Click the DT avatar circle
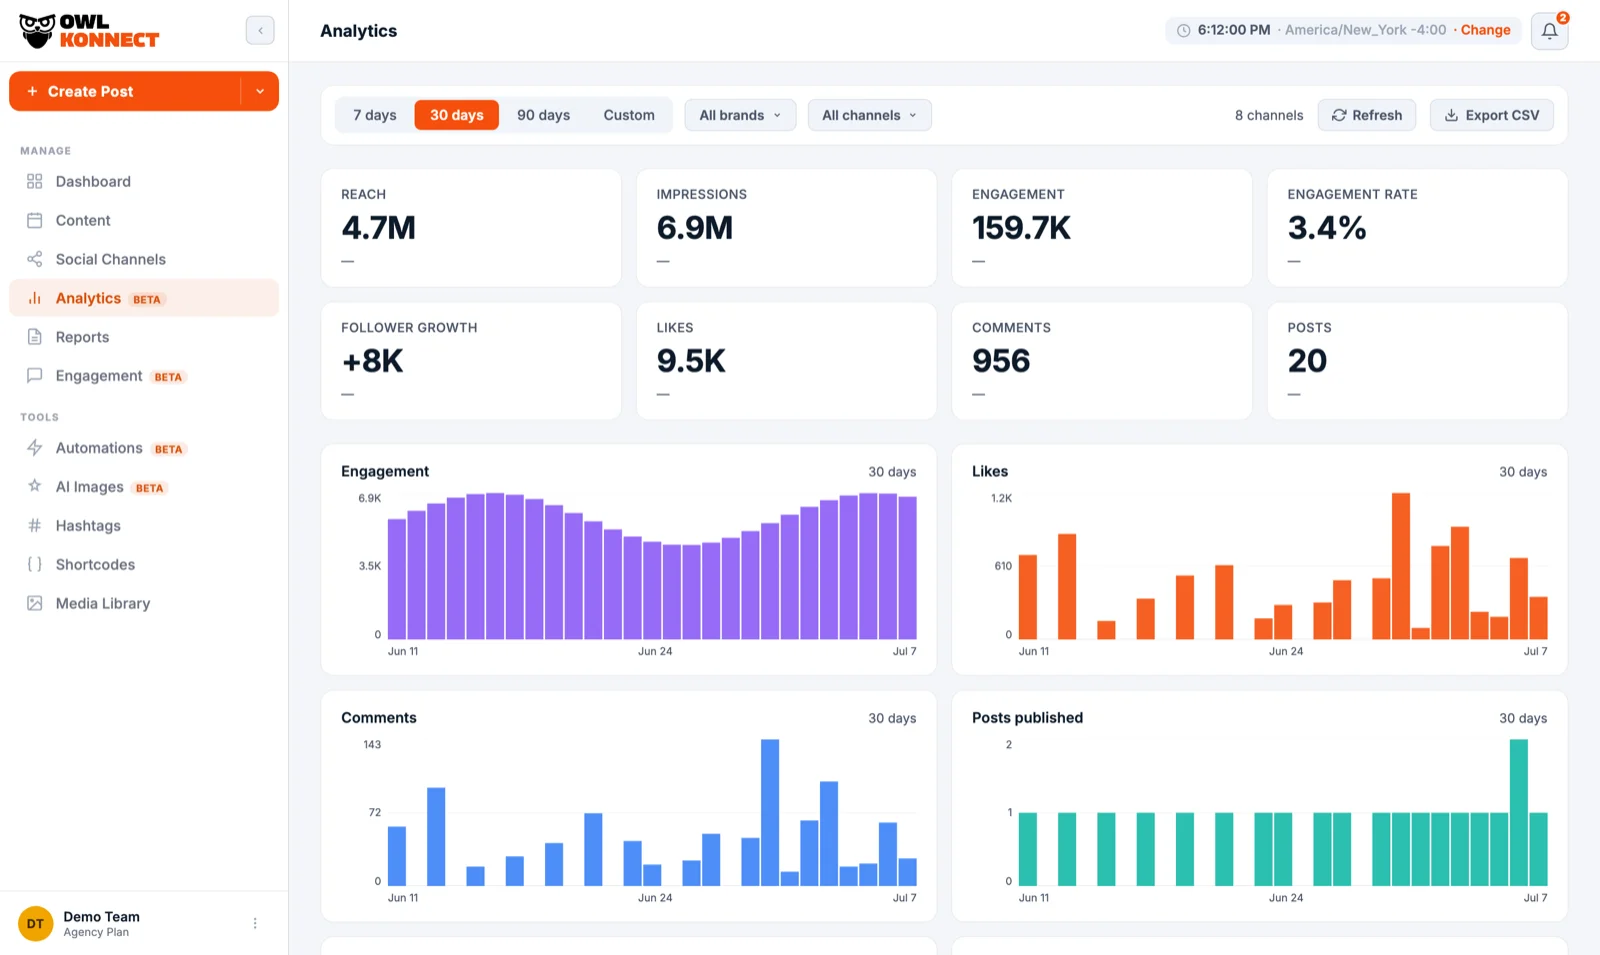 coord(35,924)
